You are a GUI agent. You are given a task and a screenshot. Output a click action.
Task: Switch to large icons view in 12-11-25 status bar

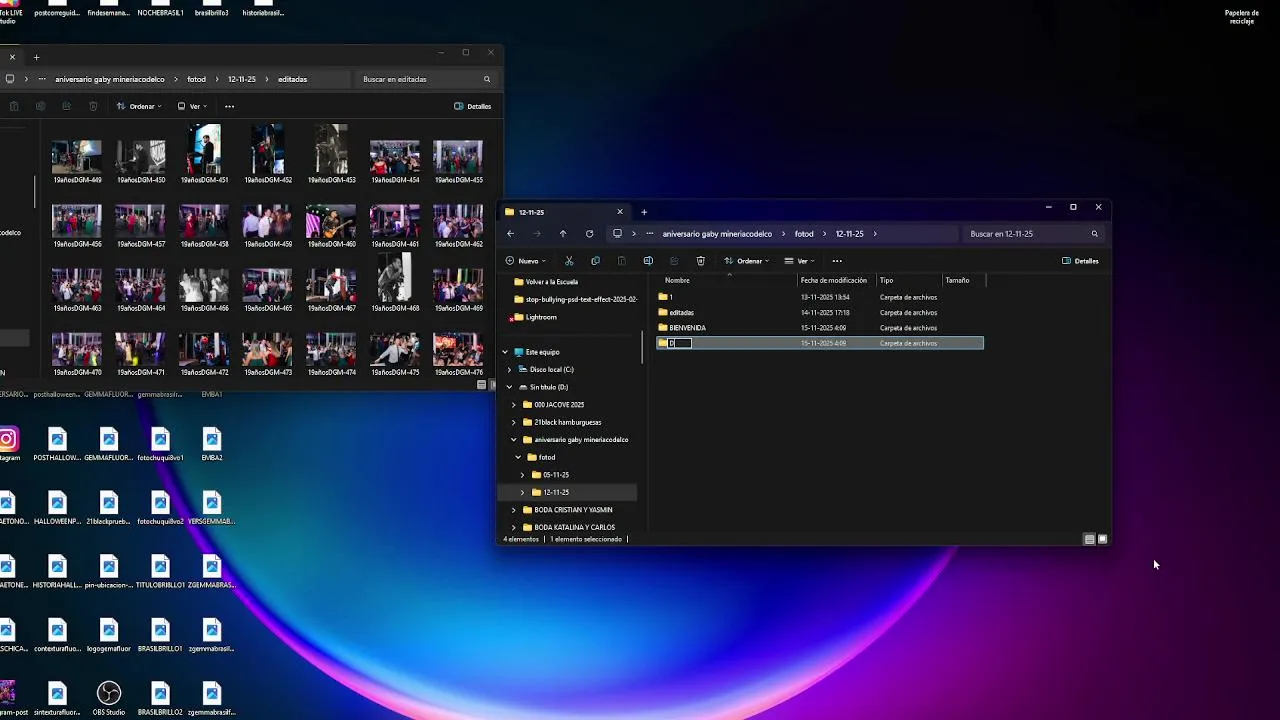pos(1103,539)
